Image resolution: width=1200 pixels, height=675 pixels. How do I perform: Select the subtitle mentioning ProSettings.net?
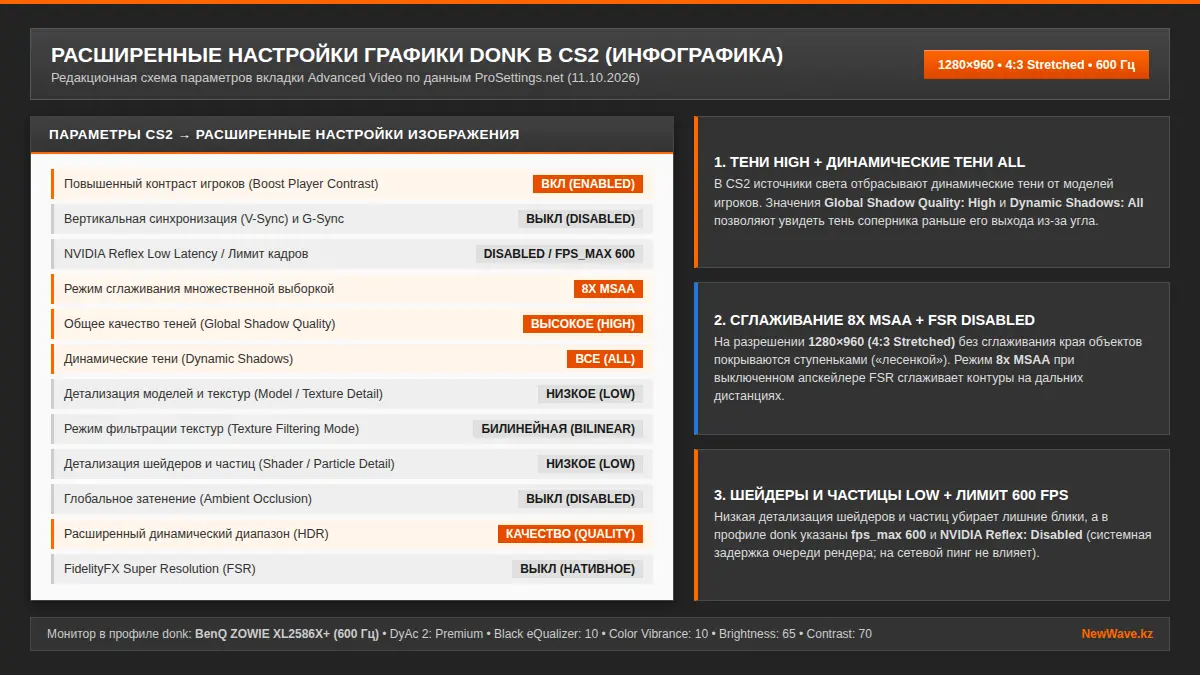coord(345,77)
